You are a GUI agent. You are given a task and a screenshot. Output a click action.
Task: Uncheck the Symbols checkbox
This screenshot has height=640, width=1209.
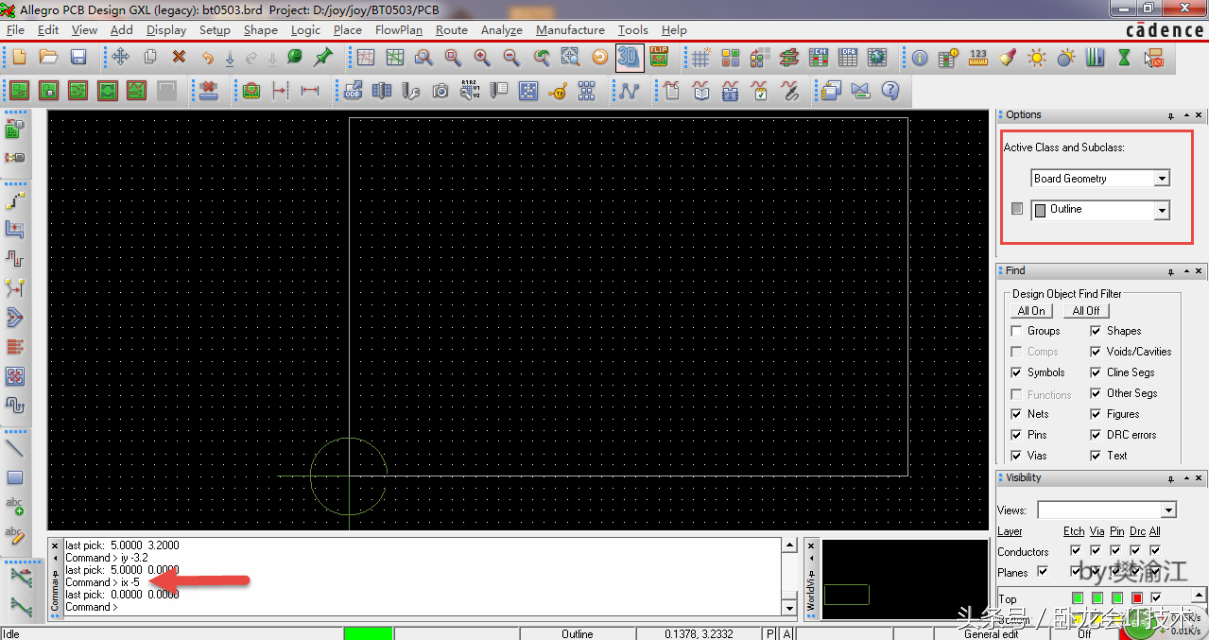click(x=1017, y=372)
